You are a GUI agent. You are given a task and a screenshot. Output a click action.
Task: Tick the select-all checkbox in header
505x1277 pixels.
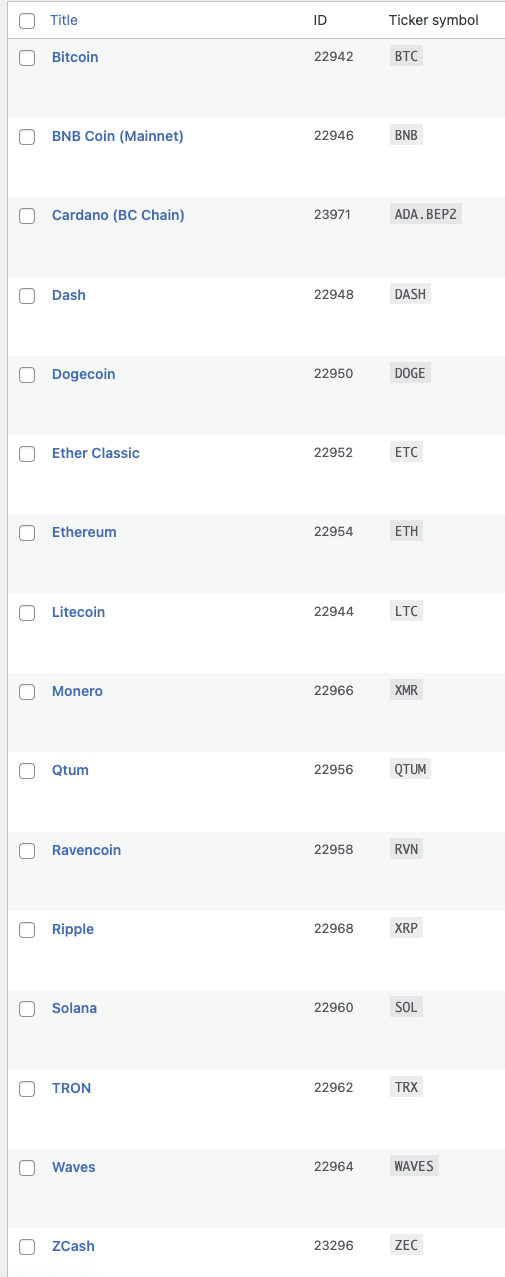[27, 20]
